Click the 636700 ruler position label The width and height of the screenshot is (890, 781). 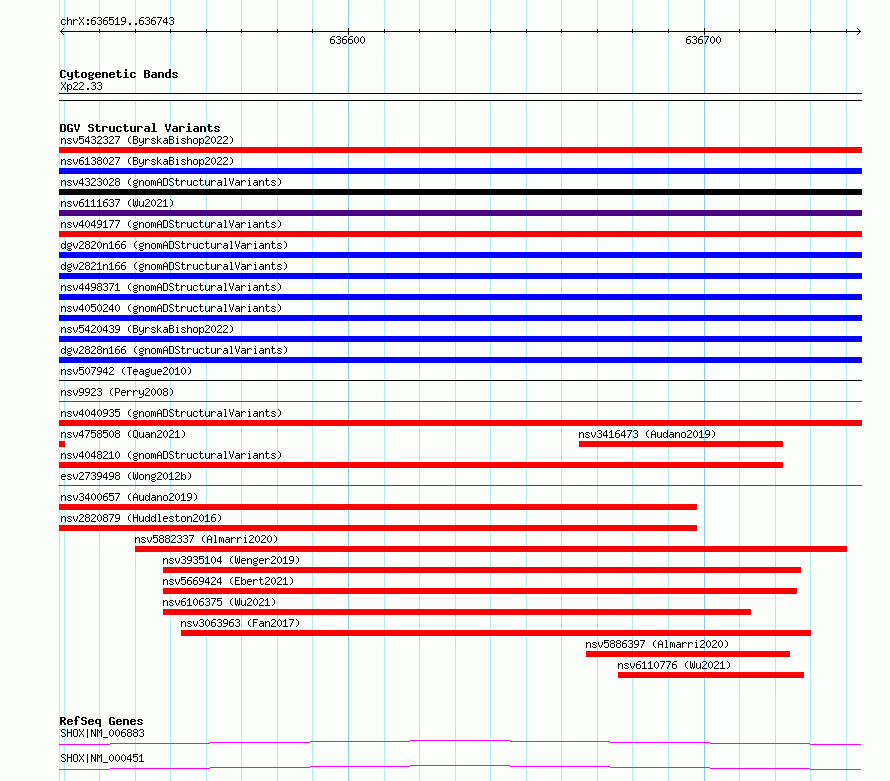click(703, 40)
